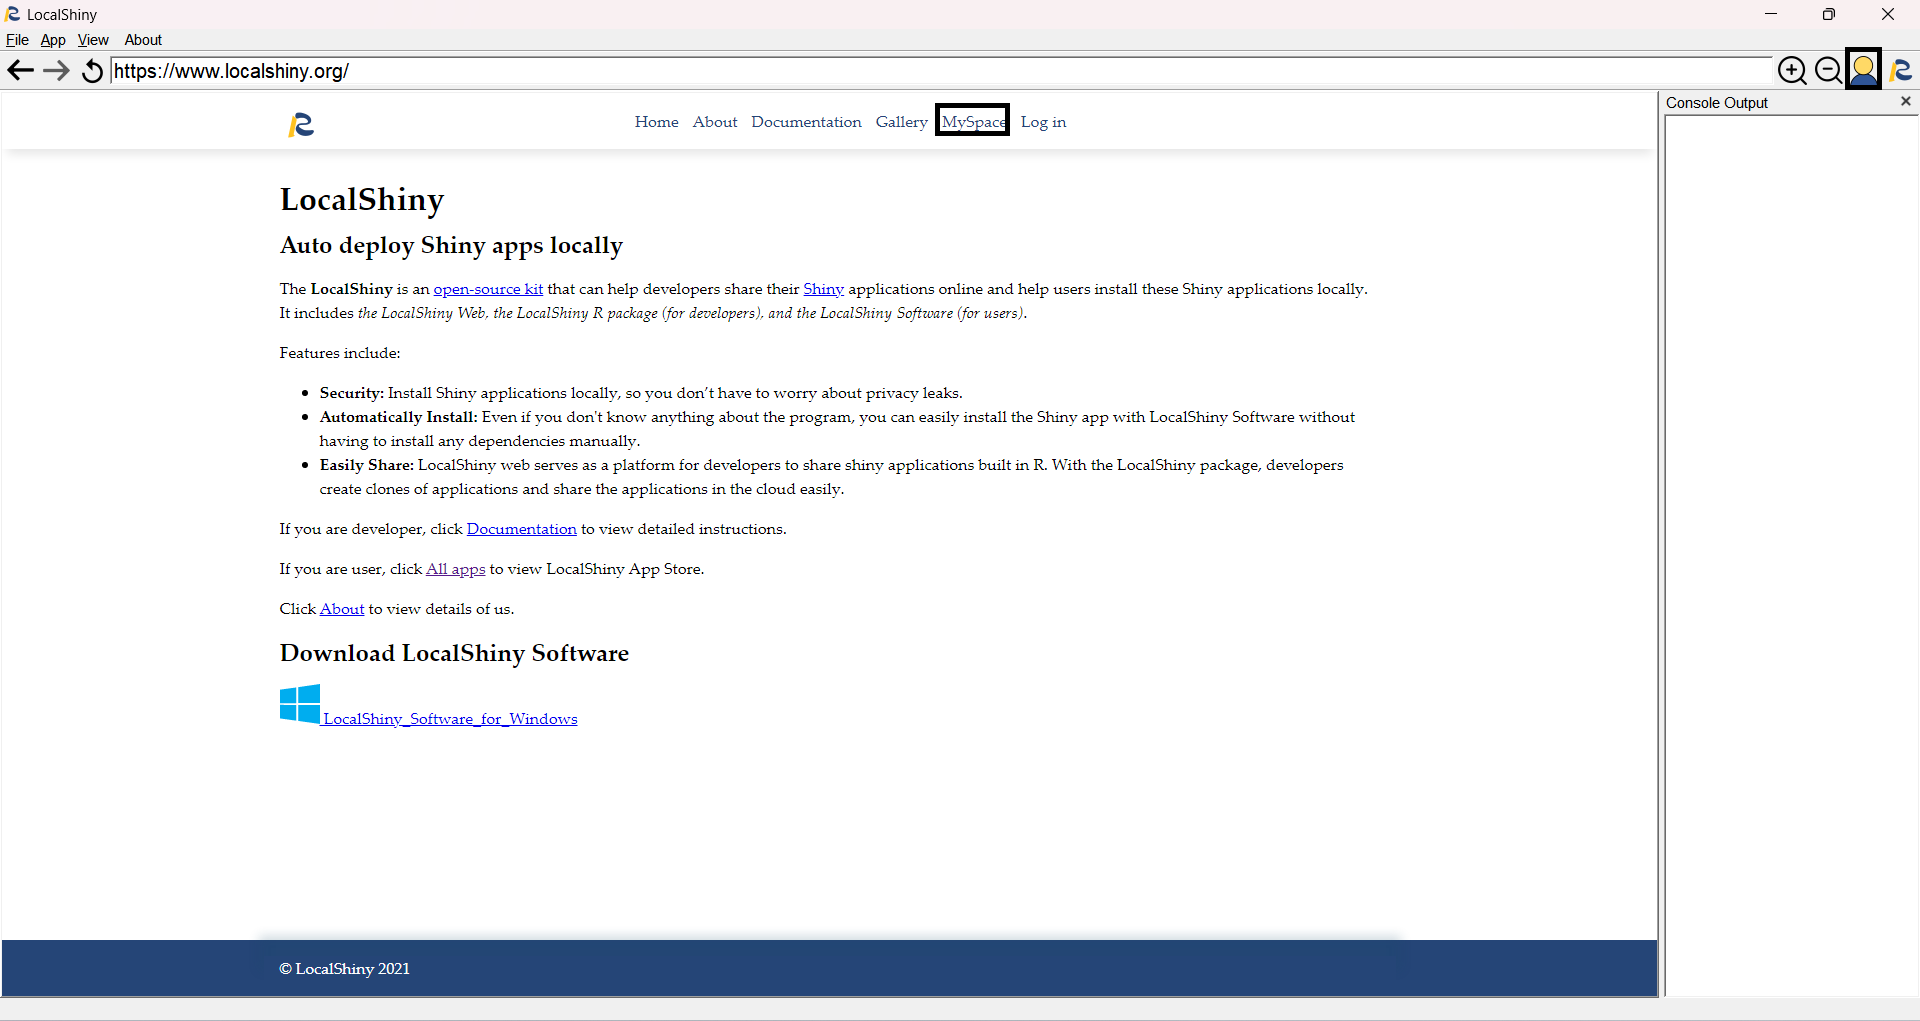Image resolution: width=1920 pixels, height=1021 pixels.
Task: Click the 'LocalShiny' main heading
Action: [362, 200]
